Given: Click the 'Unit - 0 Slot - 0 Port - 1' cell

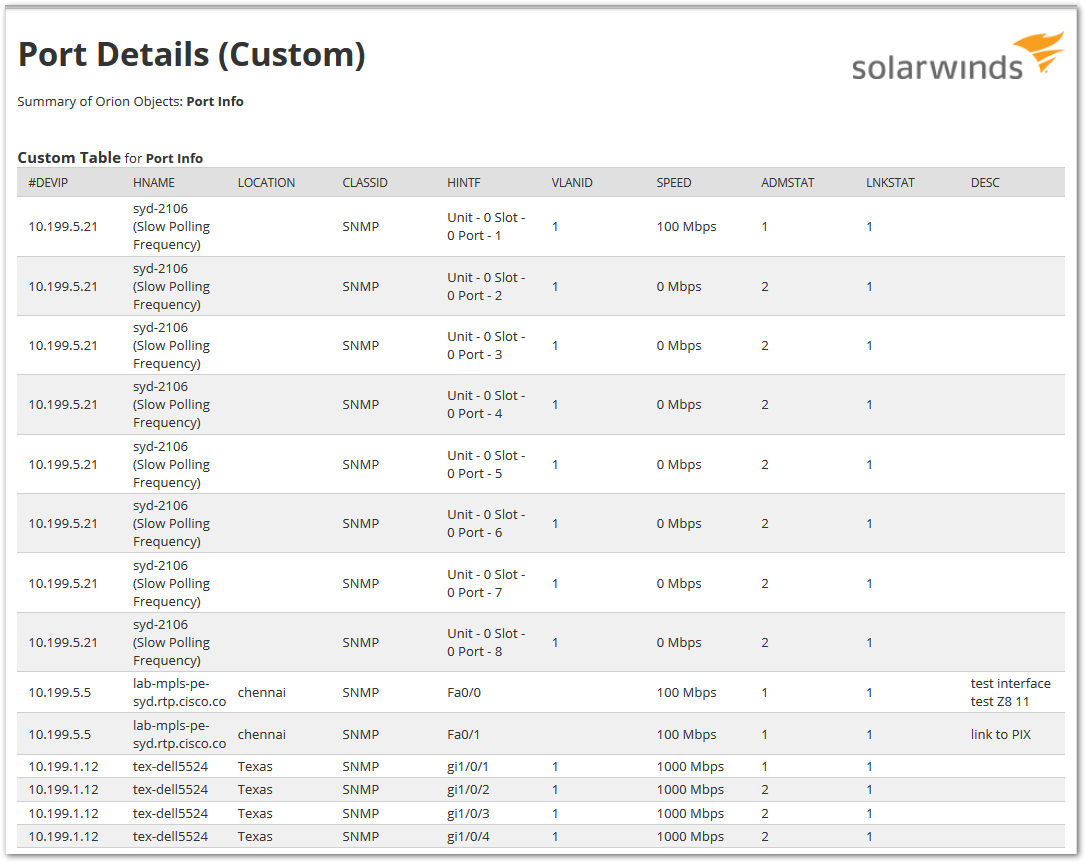Looking at the screenshot, I should click(486, 227).
